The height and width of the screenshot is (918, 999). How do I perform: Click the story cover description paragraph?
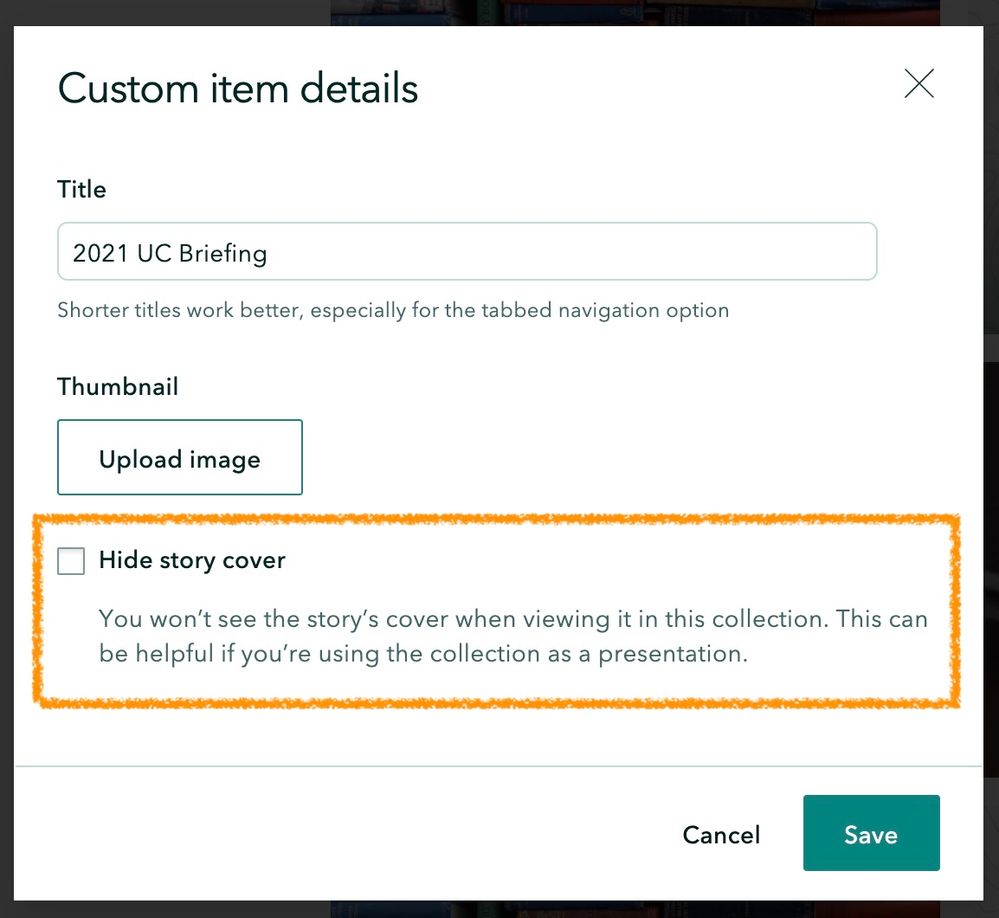pos(513,637)
